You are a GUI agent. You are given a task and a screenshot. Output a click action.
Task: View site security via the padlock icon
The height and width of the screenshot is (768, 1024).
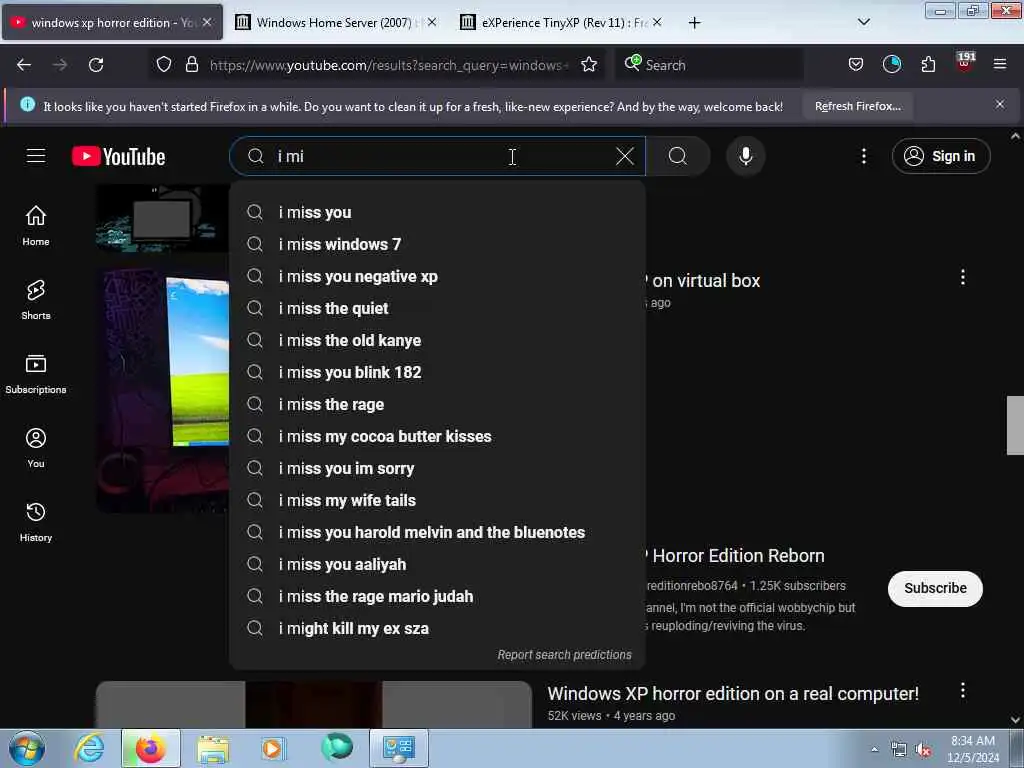click(191, 65)
